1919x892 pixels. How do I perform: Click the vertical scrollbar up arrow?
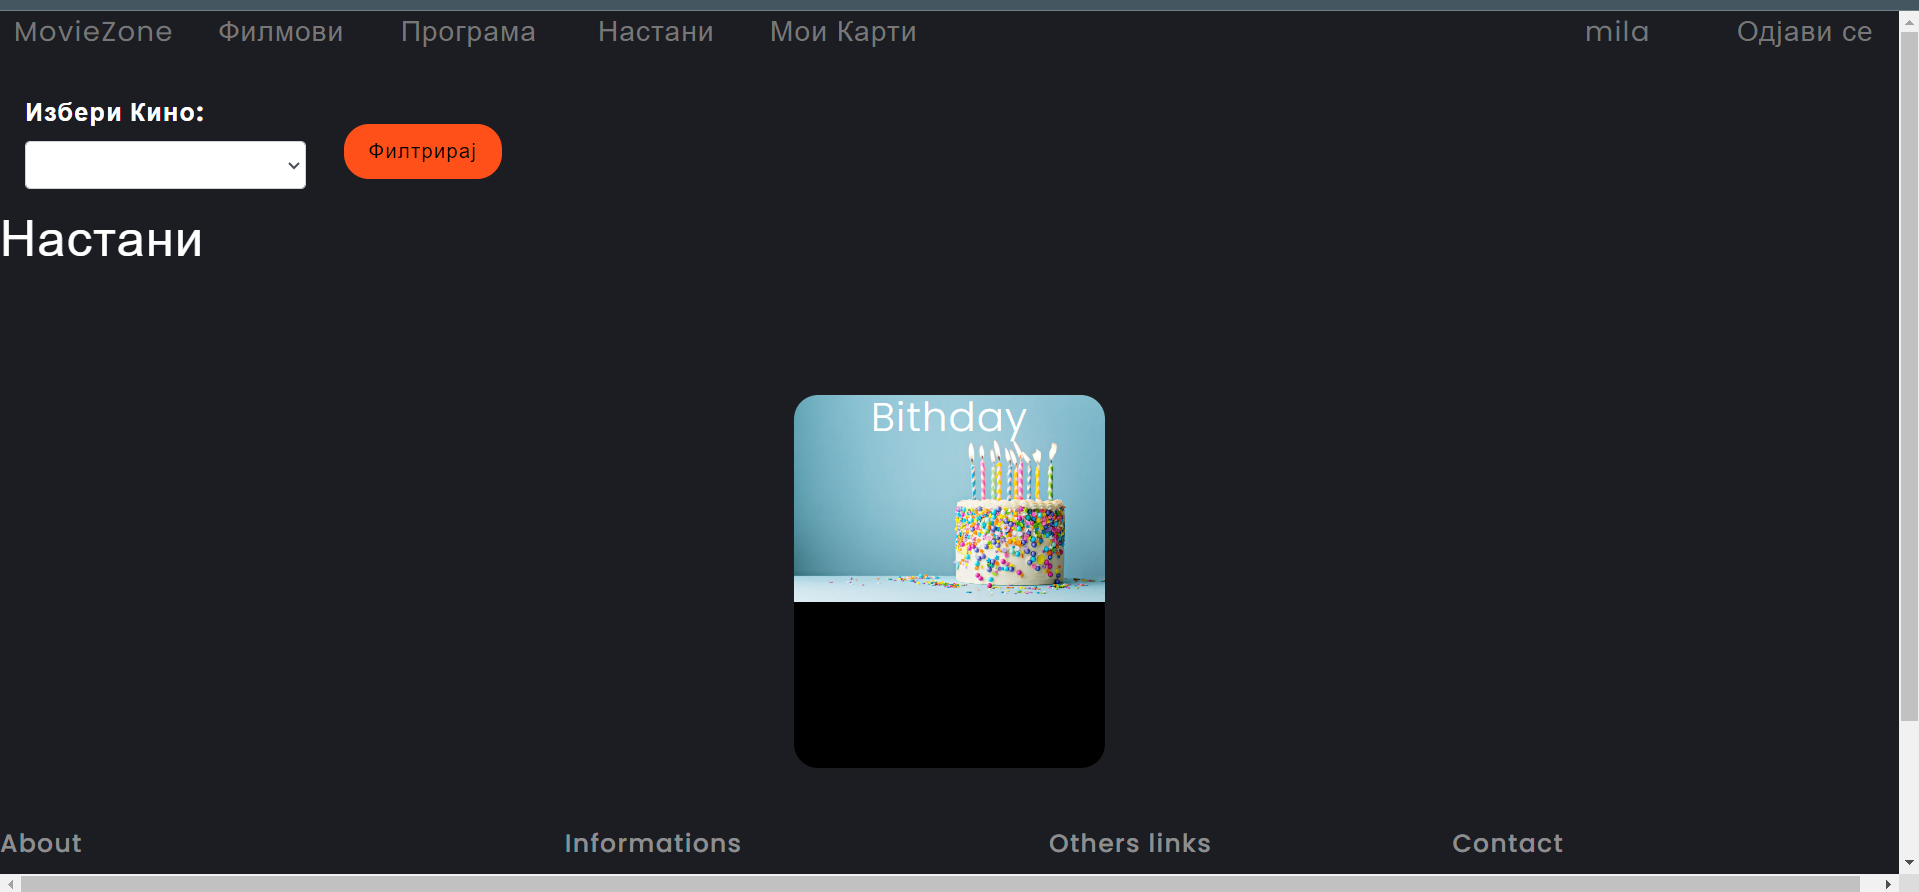click(1909, 21)
